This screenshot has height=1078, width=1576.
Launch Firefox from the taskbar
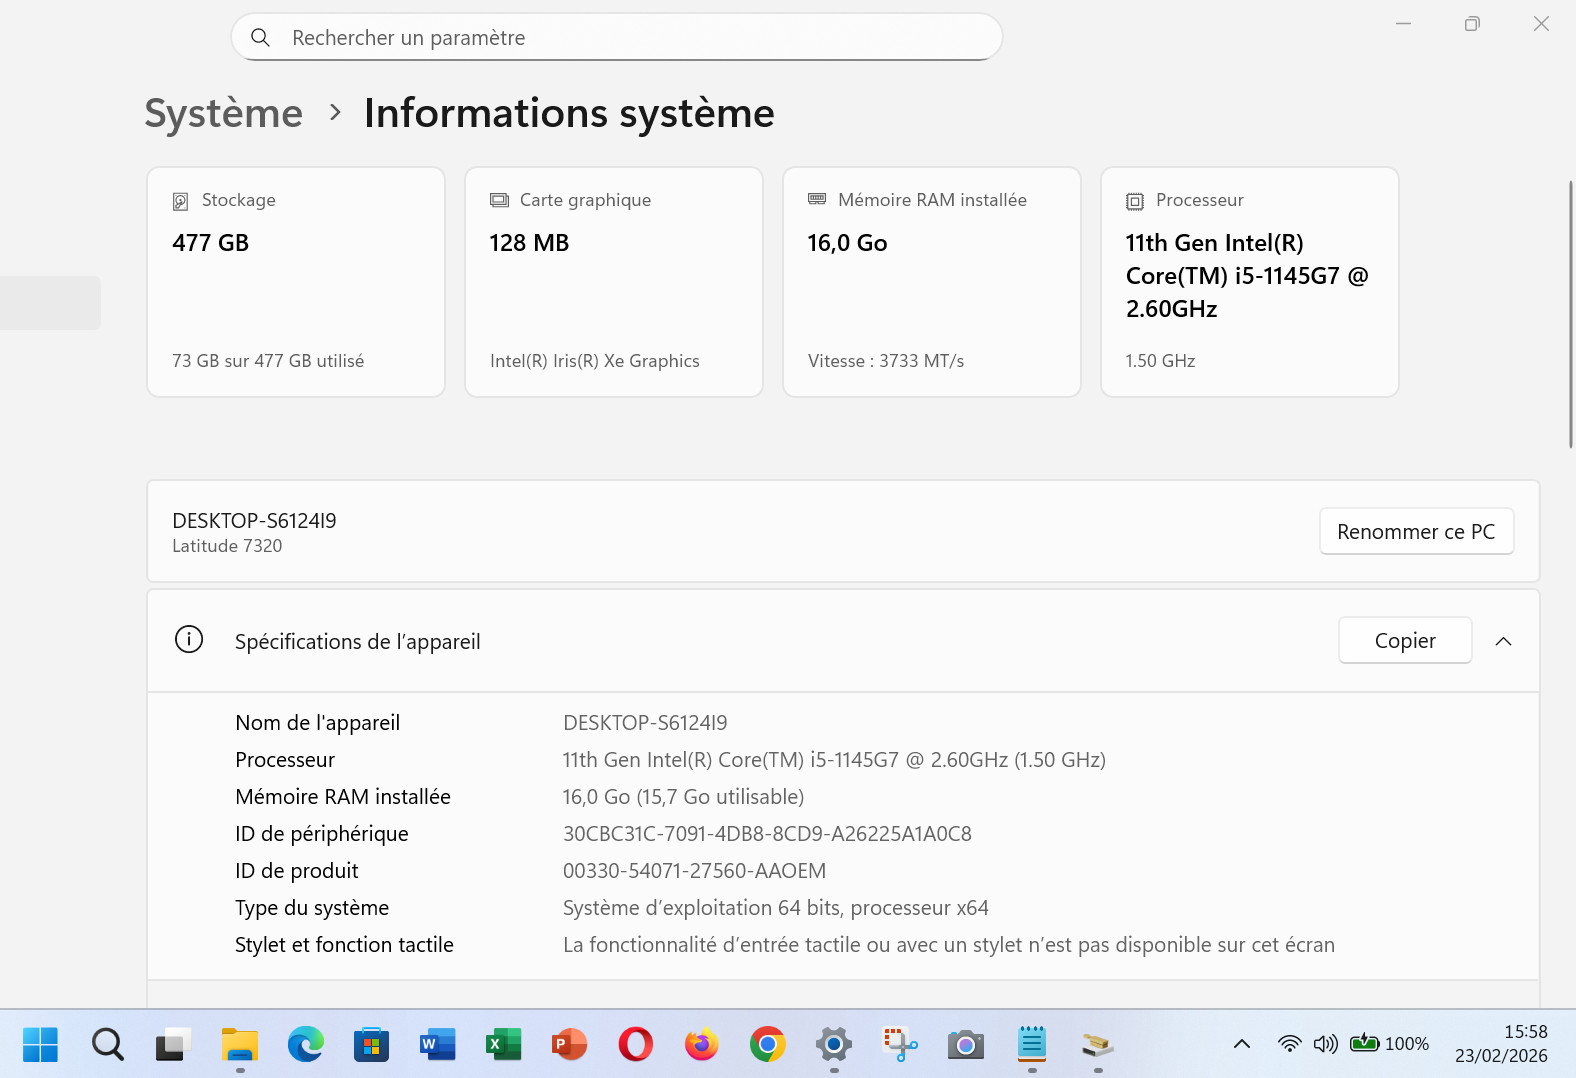point(701,1044)
